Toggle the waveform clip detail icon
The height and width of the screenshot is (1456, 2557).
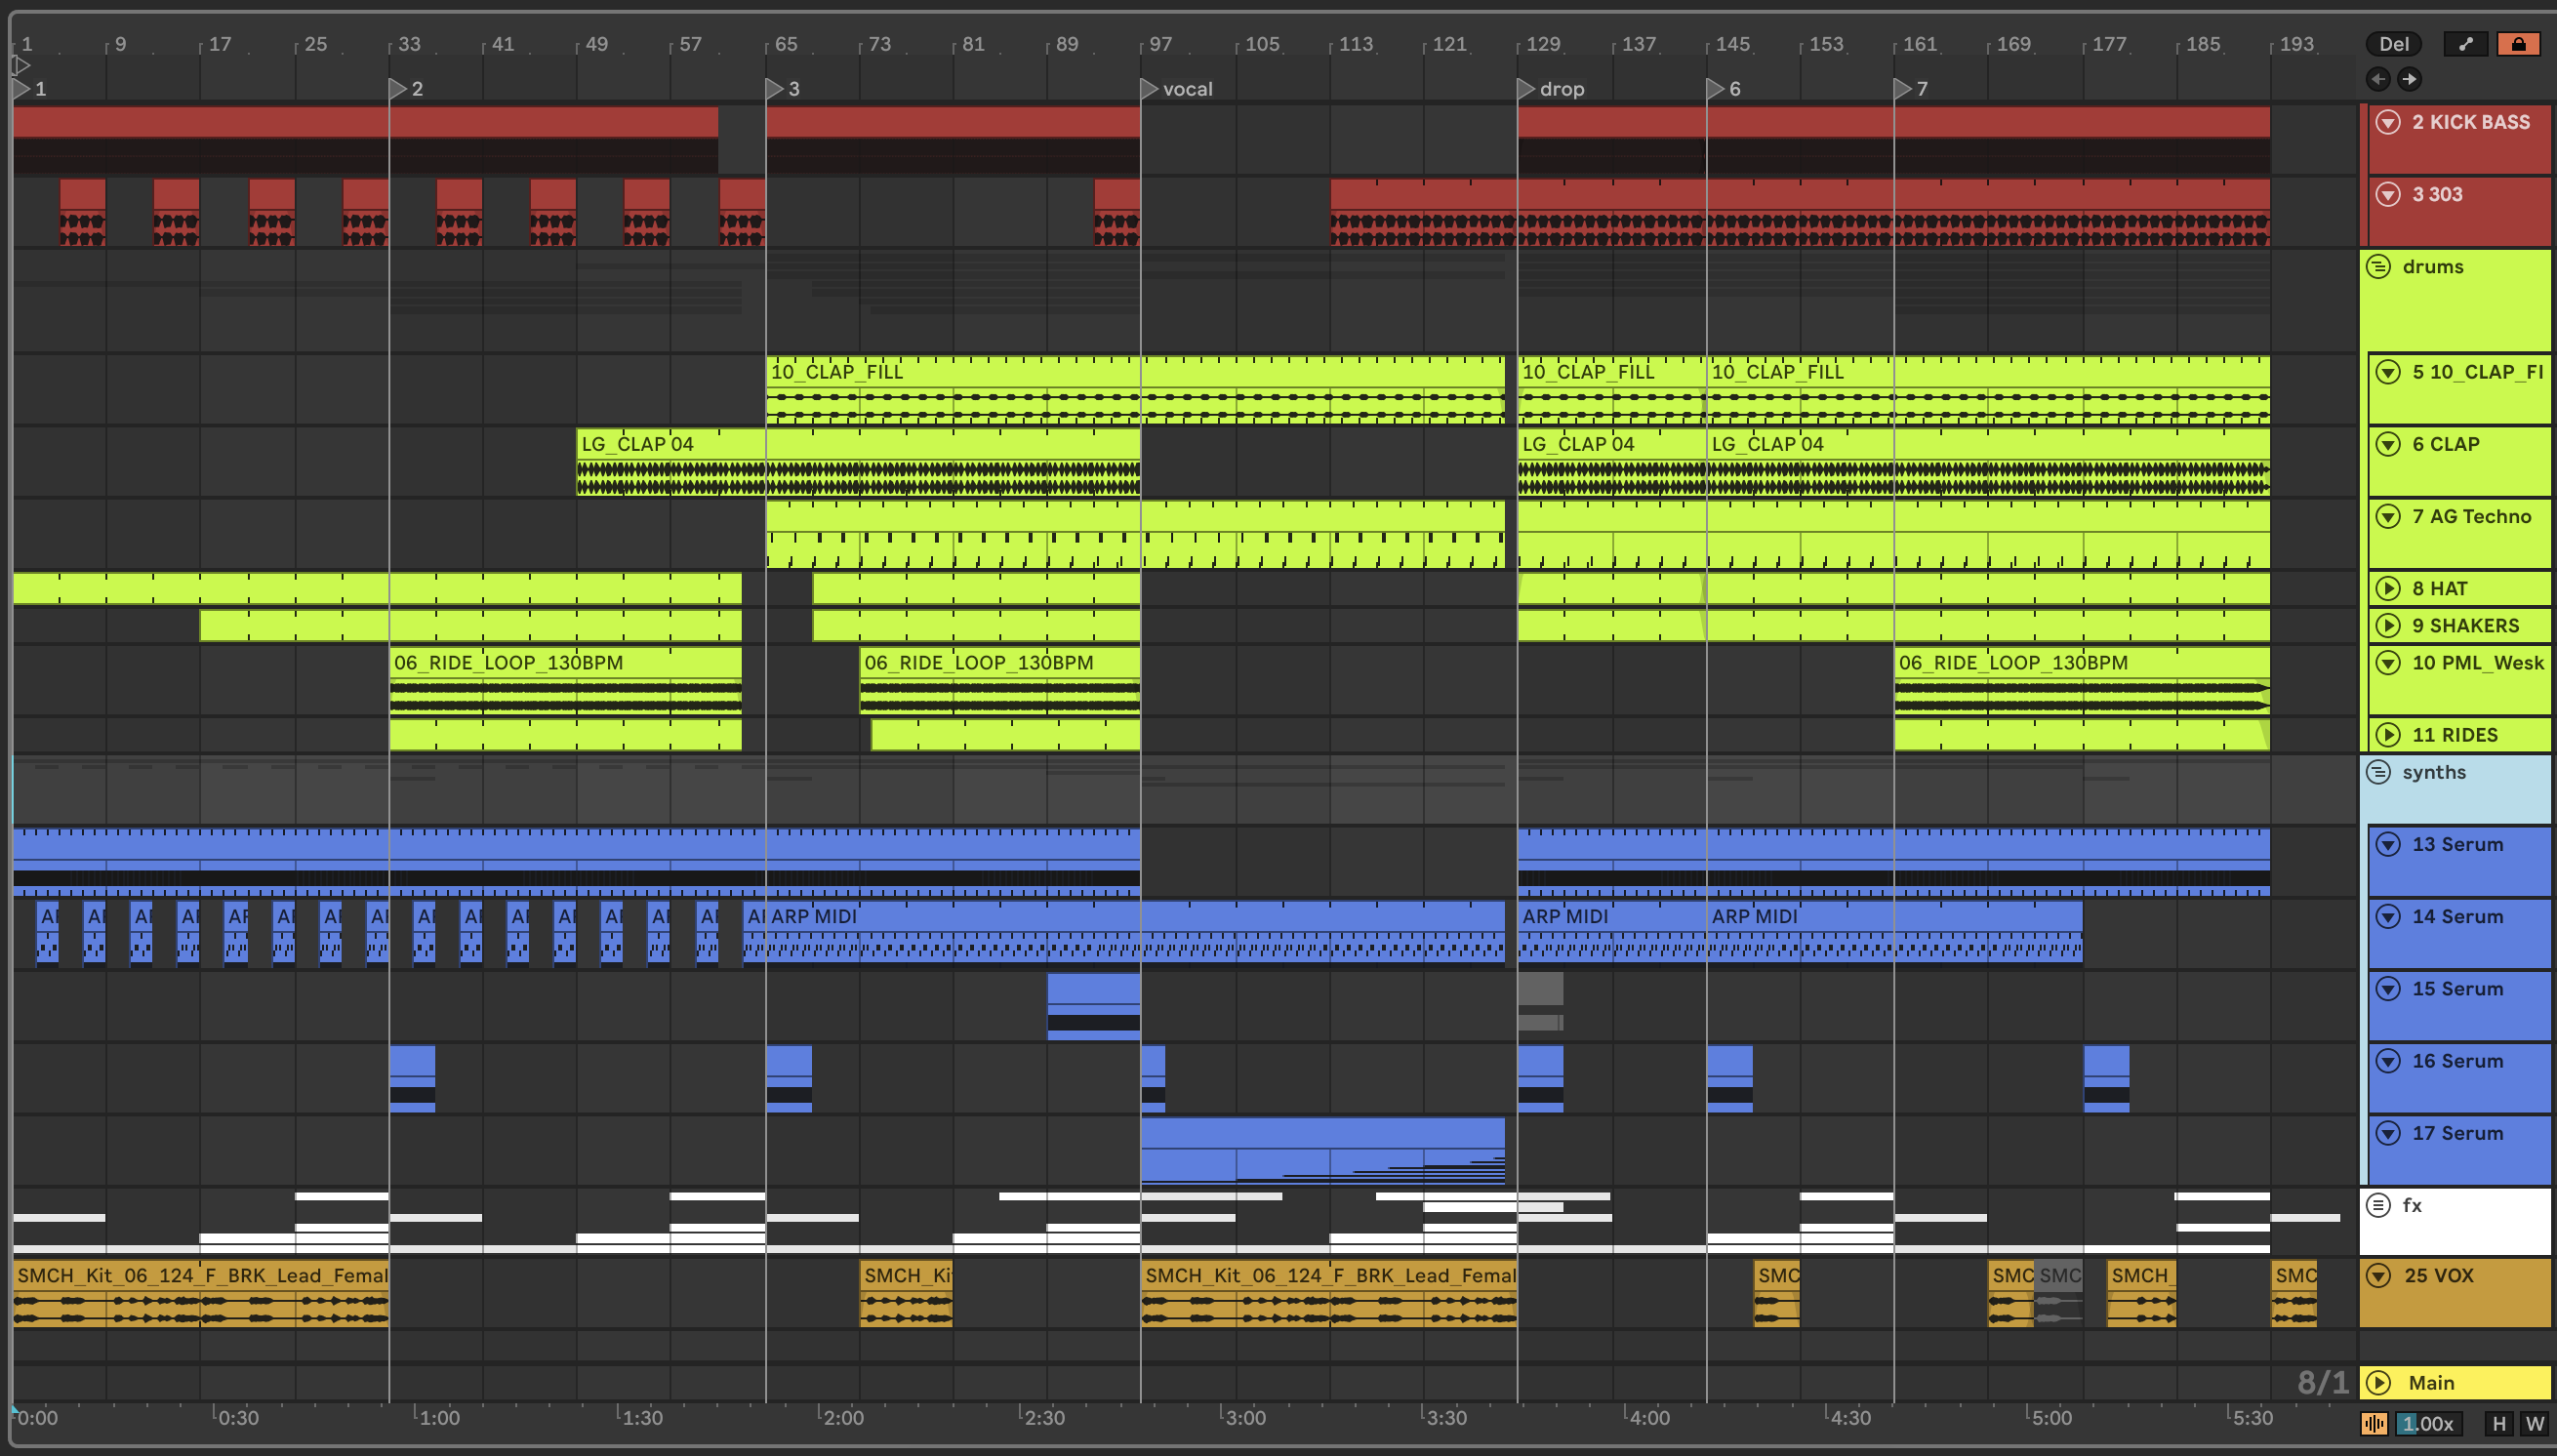point(2374,1423)
